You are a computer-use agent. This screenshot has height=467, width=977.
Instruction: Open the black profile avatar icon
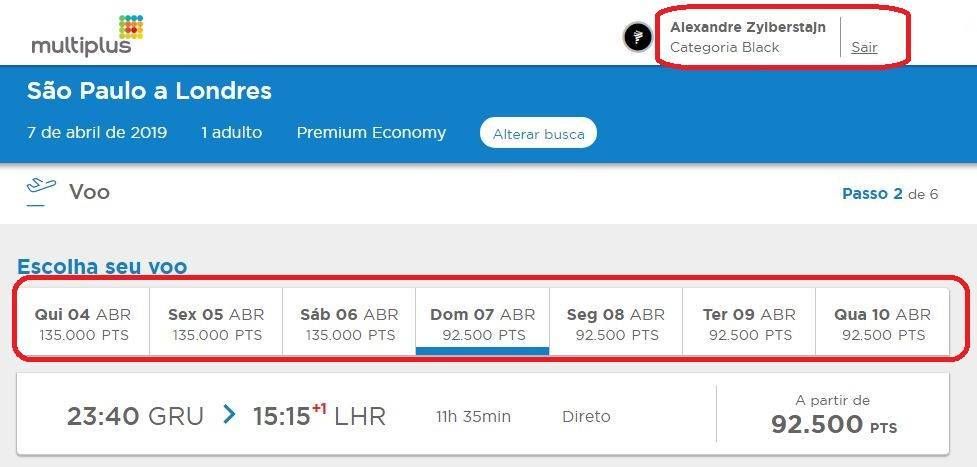638,37
